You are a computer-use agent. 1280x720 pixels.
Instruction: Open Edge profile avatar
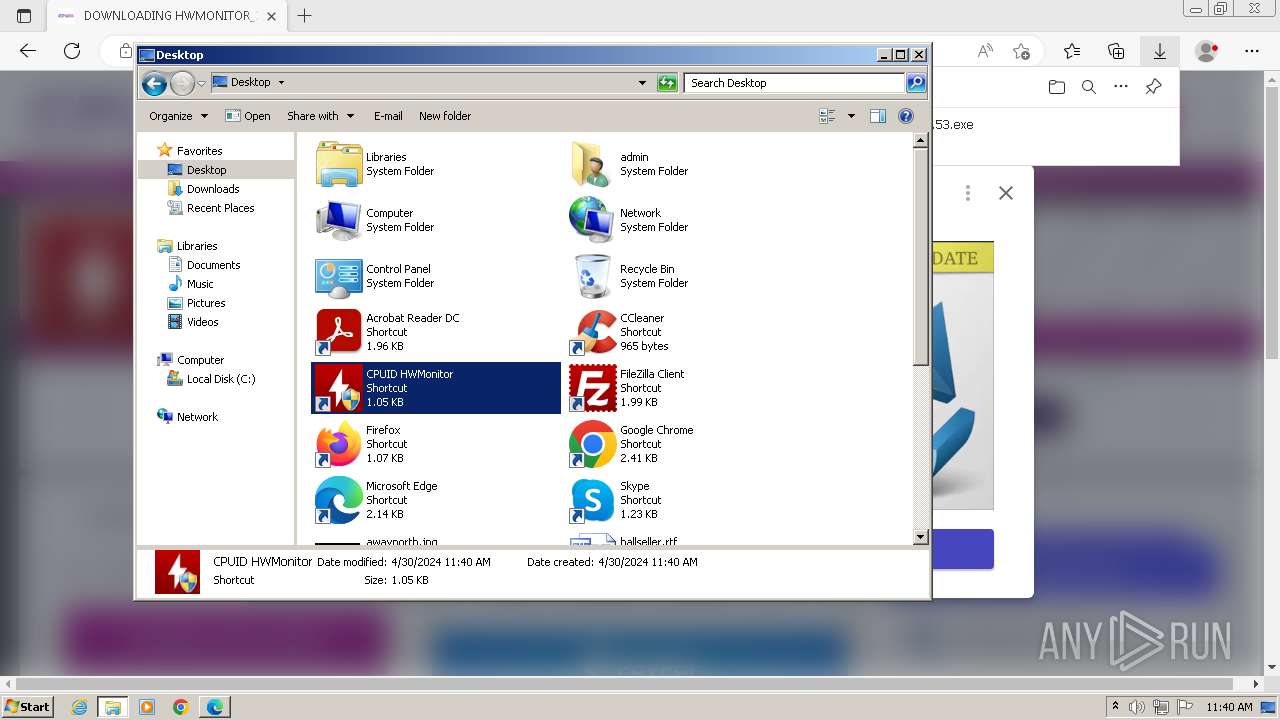[1207, 51]
